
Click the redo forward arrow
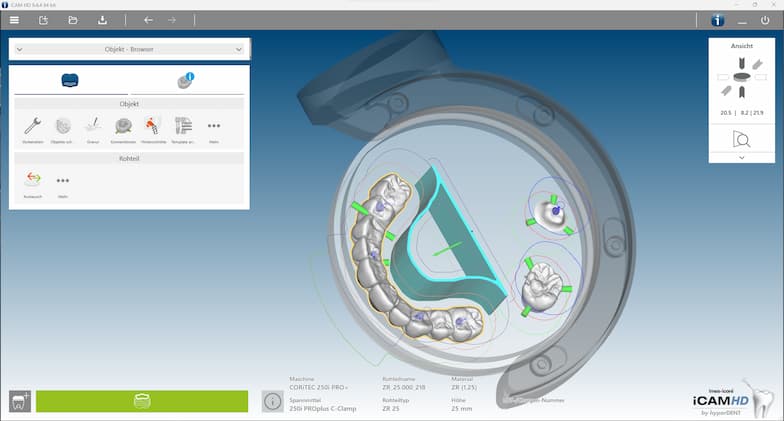pyautogui.click(x=171, y=20)
